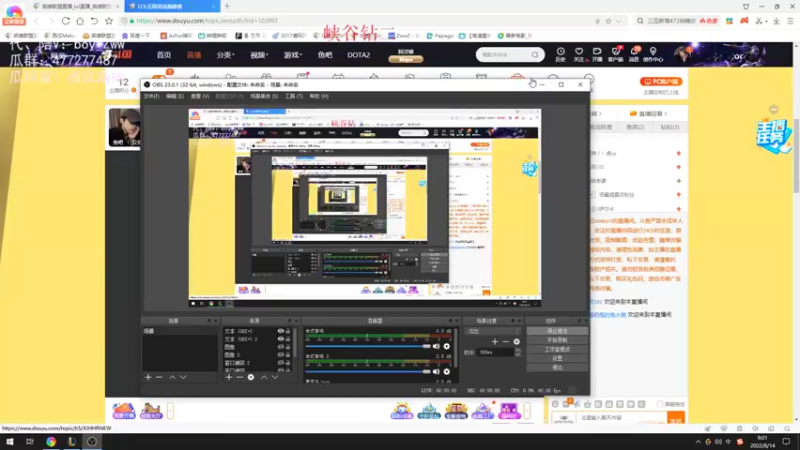Click the browser home icon
This screenshot has height=450, width=800.
click(80, 21)
